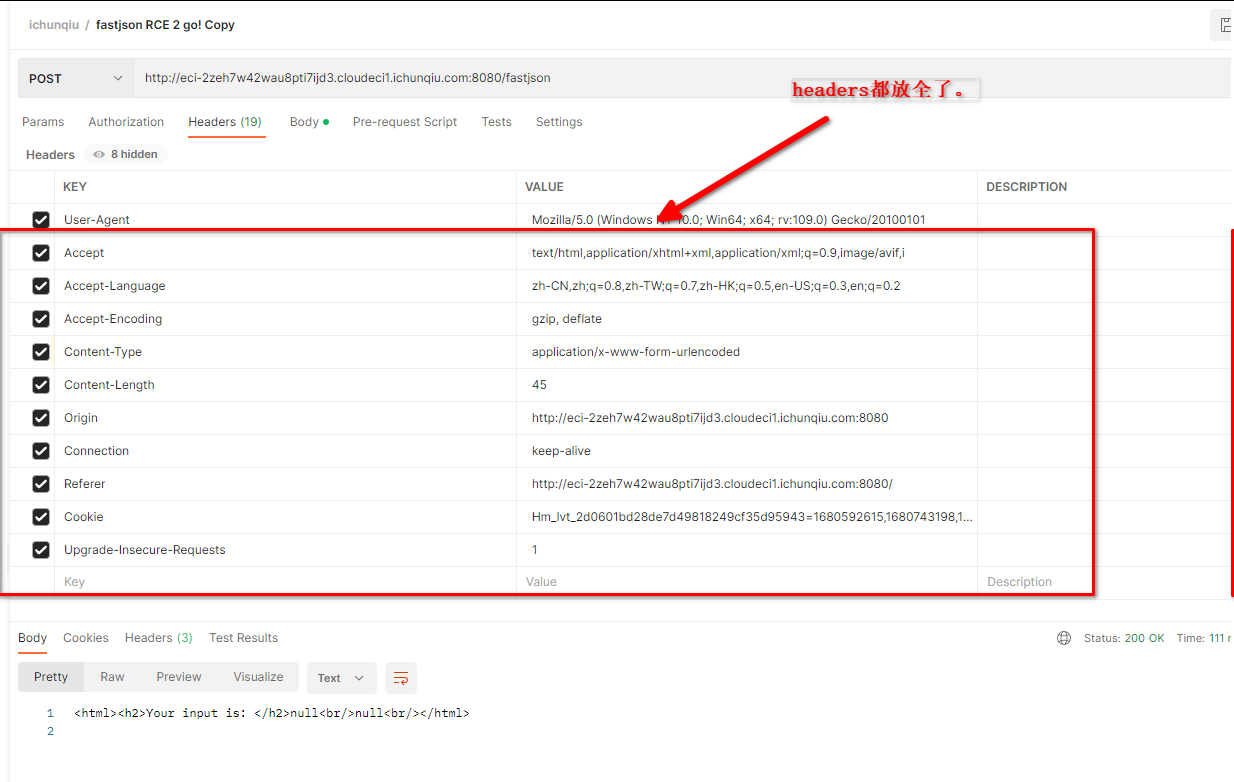Viewport: 1234px width, 782px height.
Task: Switch response view to Raw
Action: click(x=112, y=677)
